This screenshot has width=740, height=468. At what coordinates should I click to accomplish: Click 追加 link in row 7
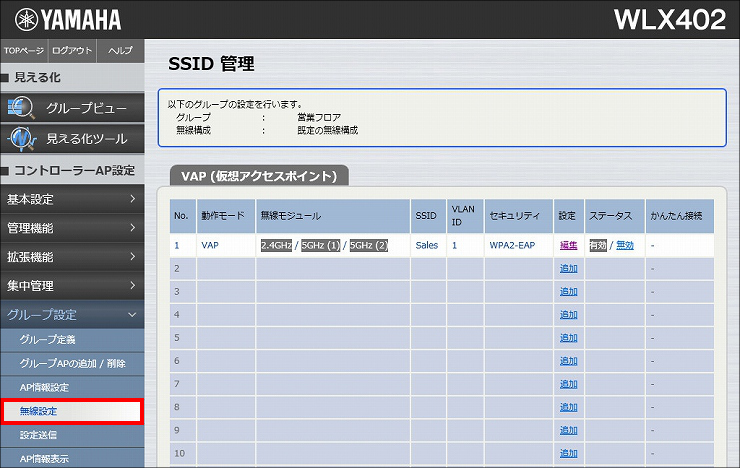pyautogui.click(x=568, y=384)
